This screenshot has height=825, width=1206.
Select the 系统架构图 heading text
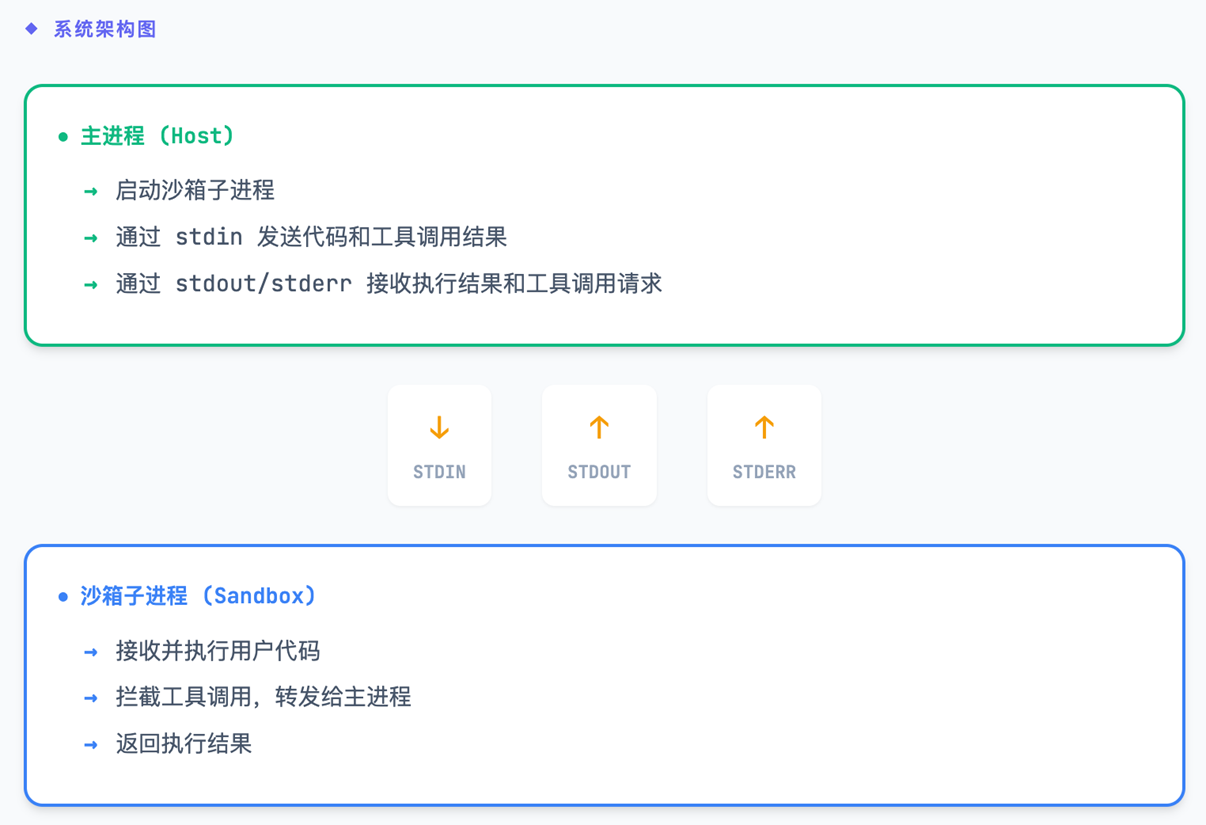pyautogui.click(x=105, y=29)
